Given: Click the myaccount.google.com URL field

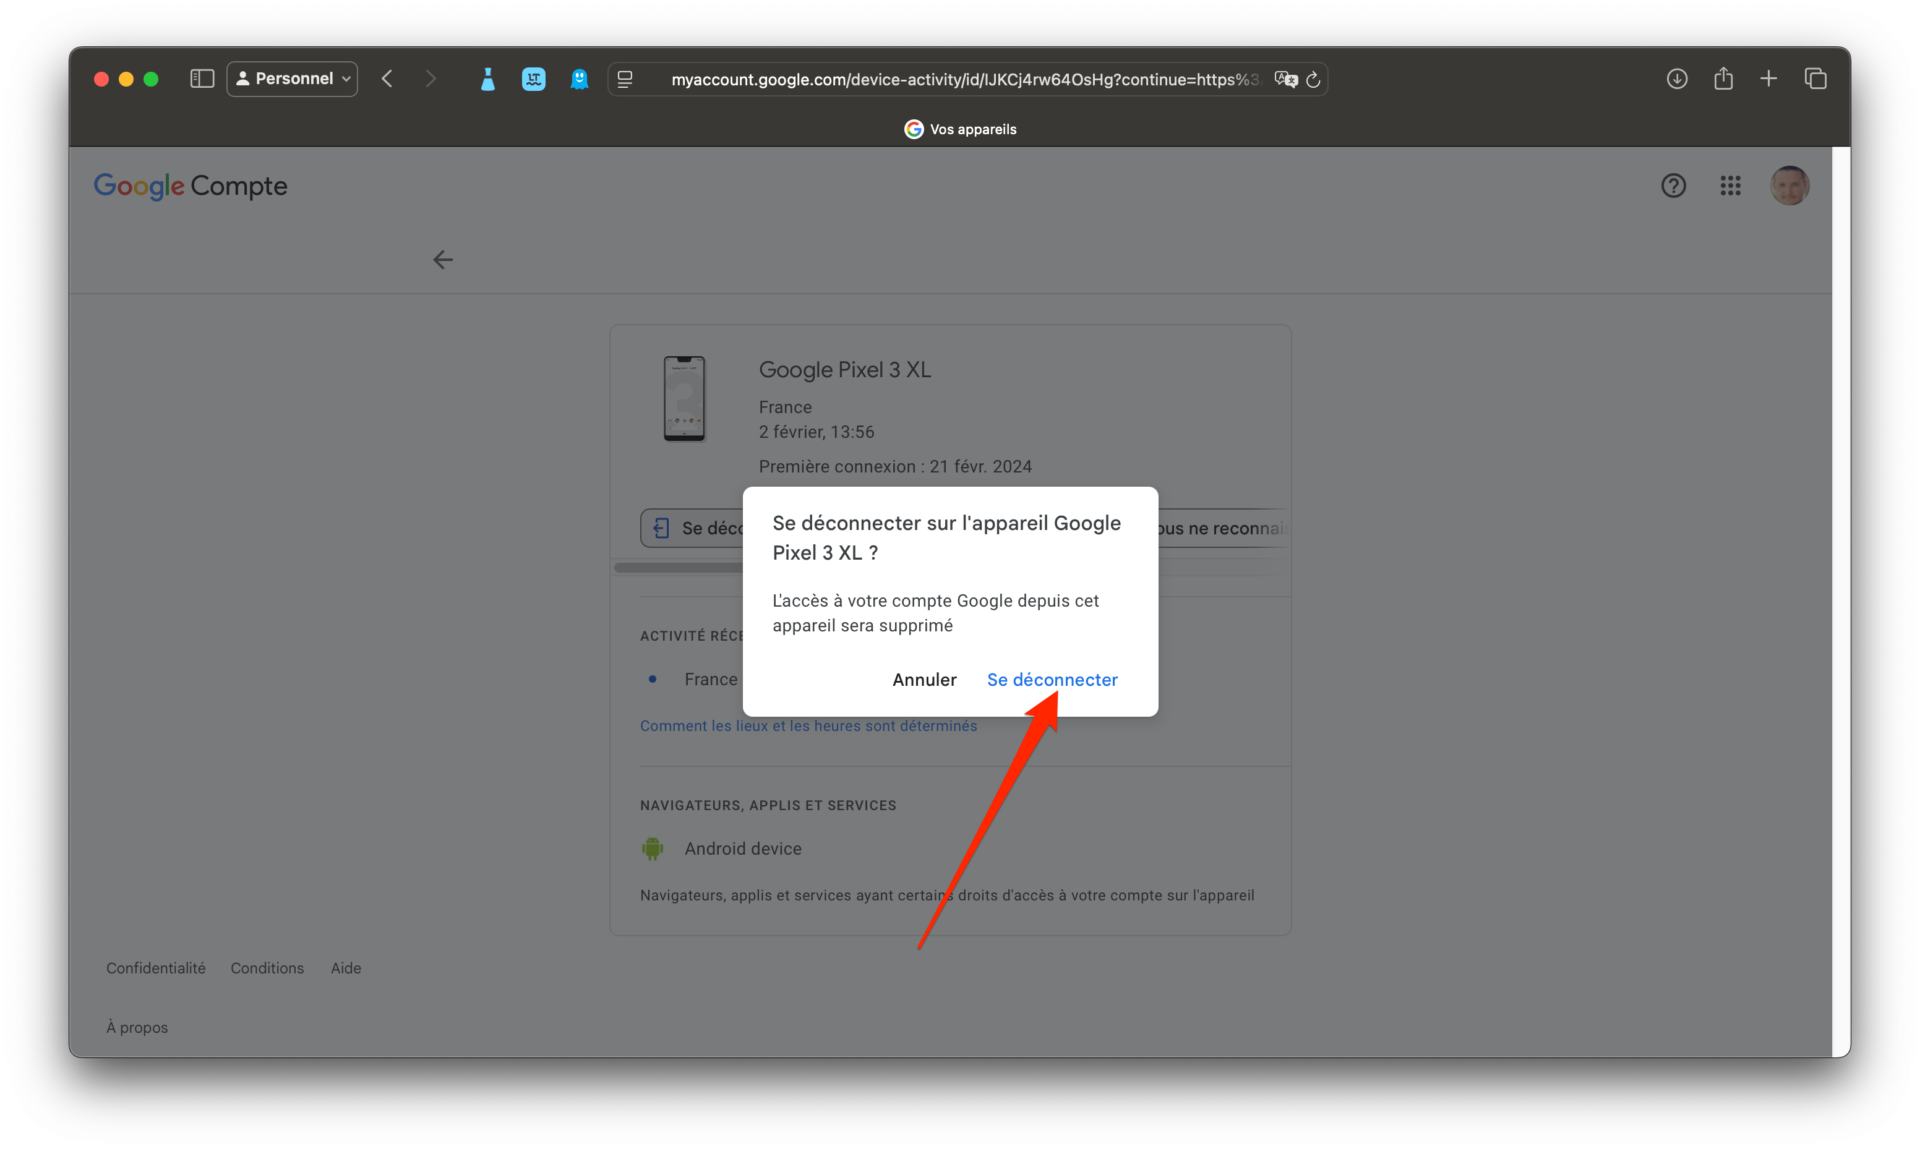Looking at the screenshot, I should (964, 79).
